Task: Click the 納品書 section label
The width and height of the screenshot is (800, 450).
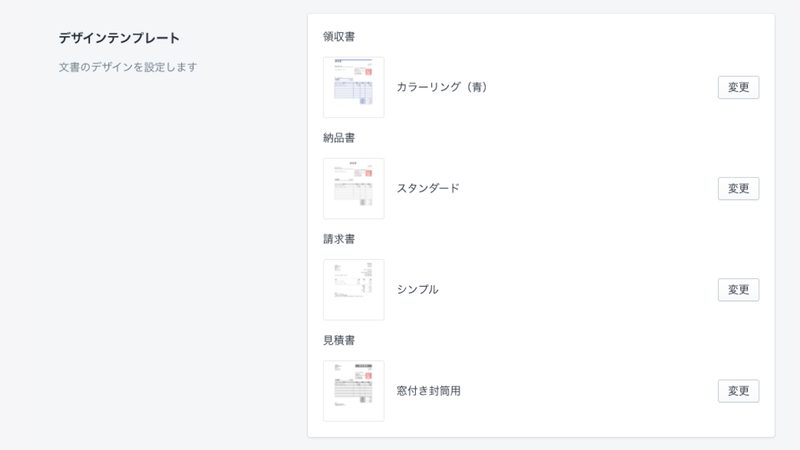Action: pyautogui.click(x=339, y=138)
